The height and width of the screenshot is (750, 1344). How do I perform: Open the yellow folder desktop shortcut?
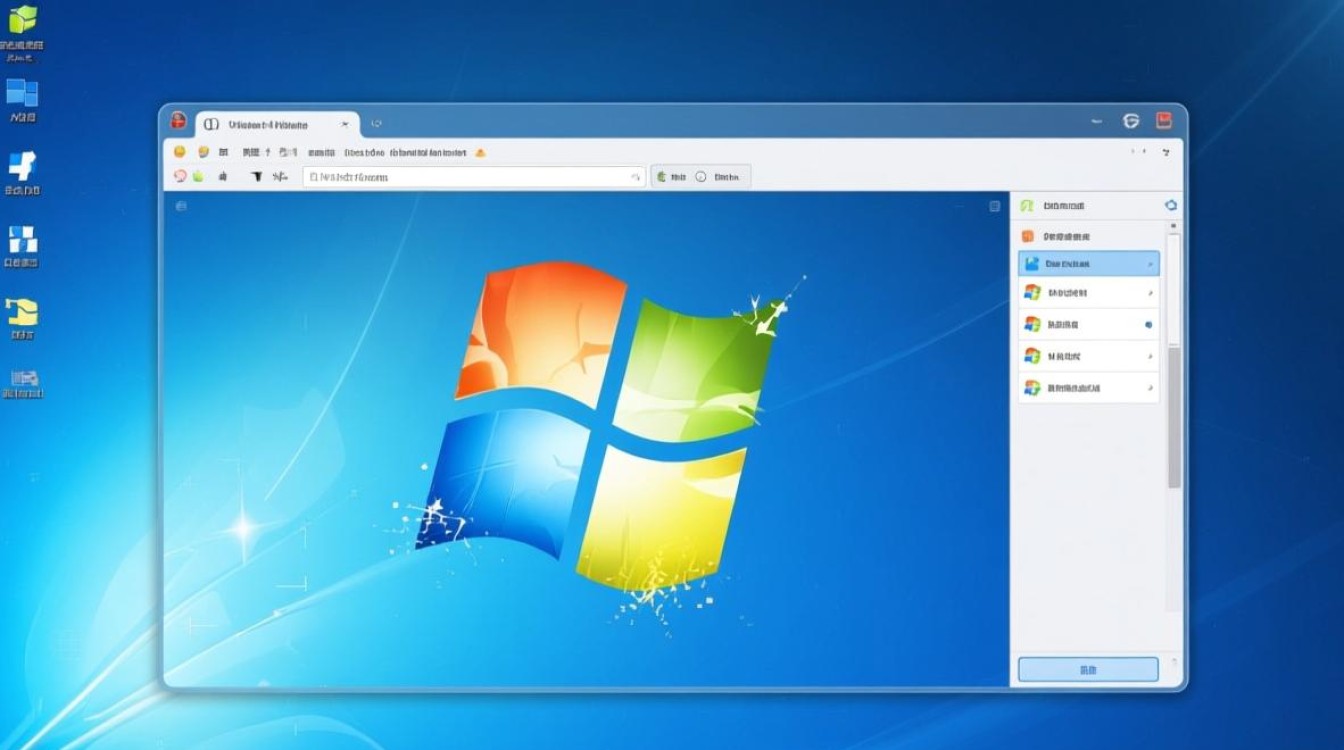tap(22, 312)
